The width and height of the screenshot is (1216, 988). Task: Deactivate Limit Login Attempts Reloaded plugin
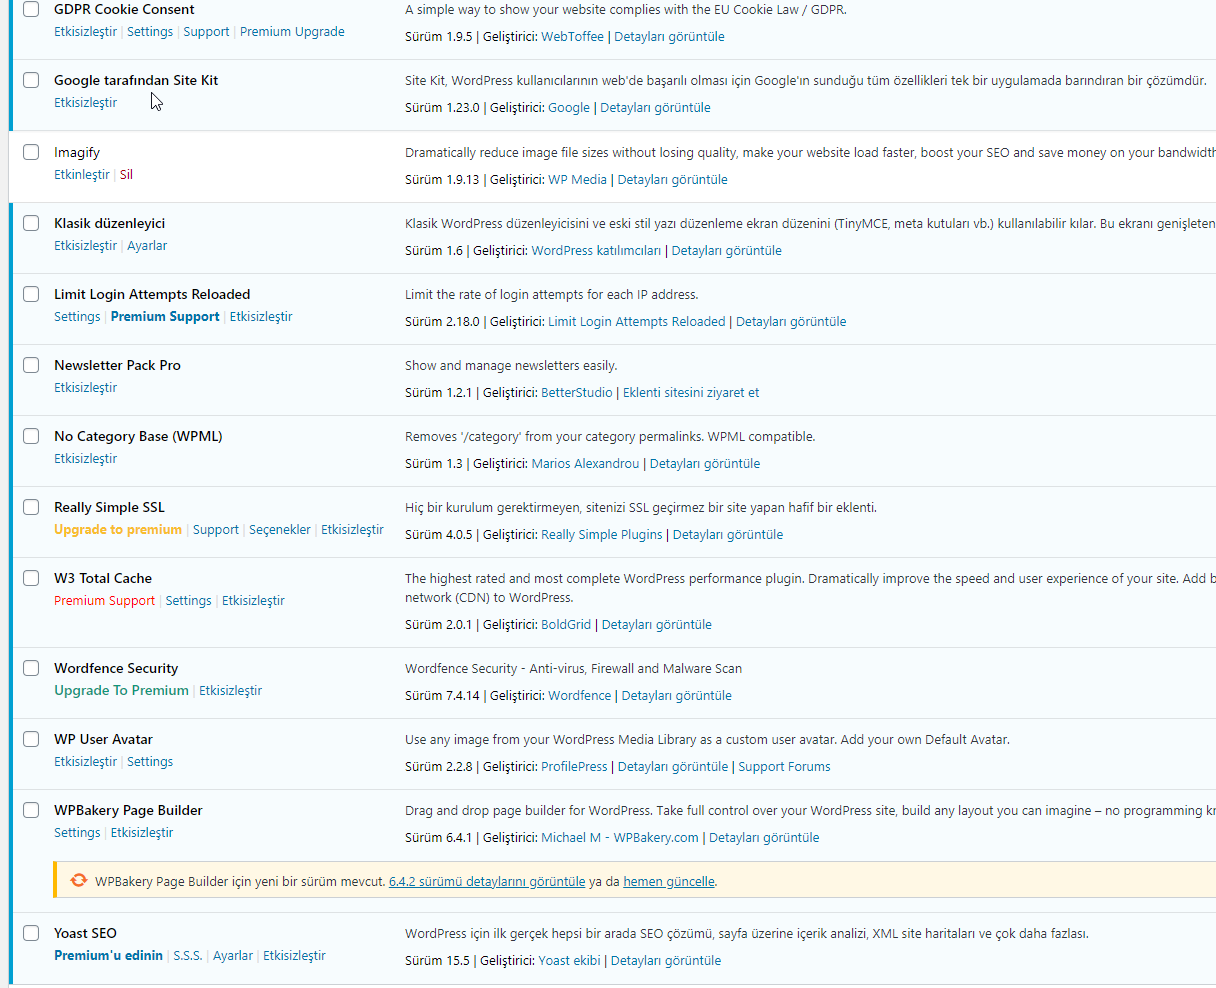(261, 316)
